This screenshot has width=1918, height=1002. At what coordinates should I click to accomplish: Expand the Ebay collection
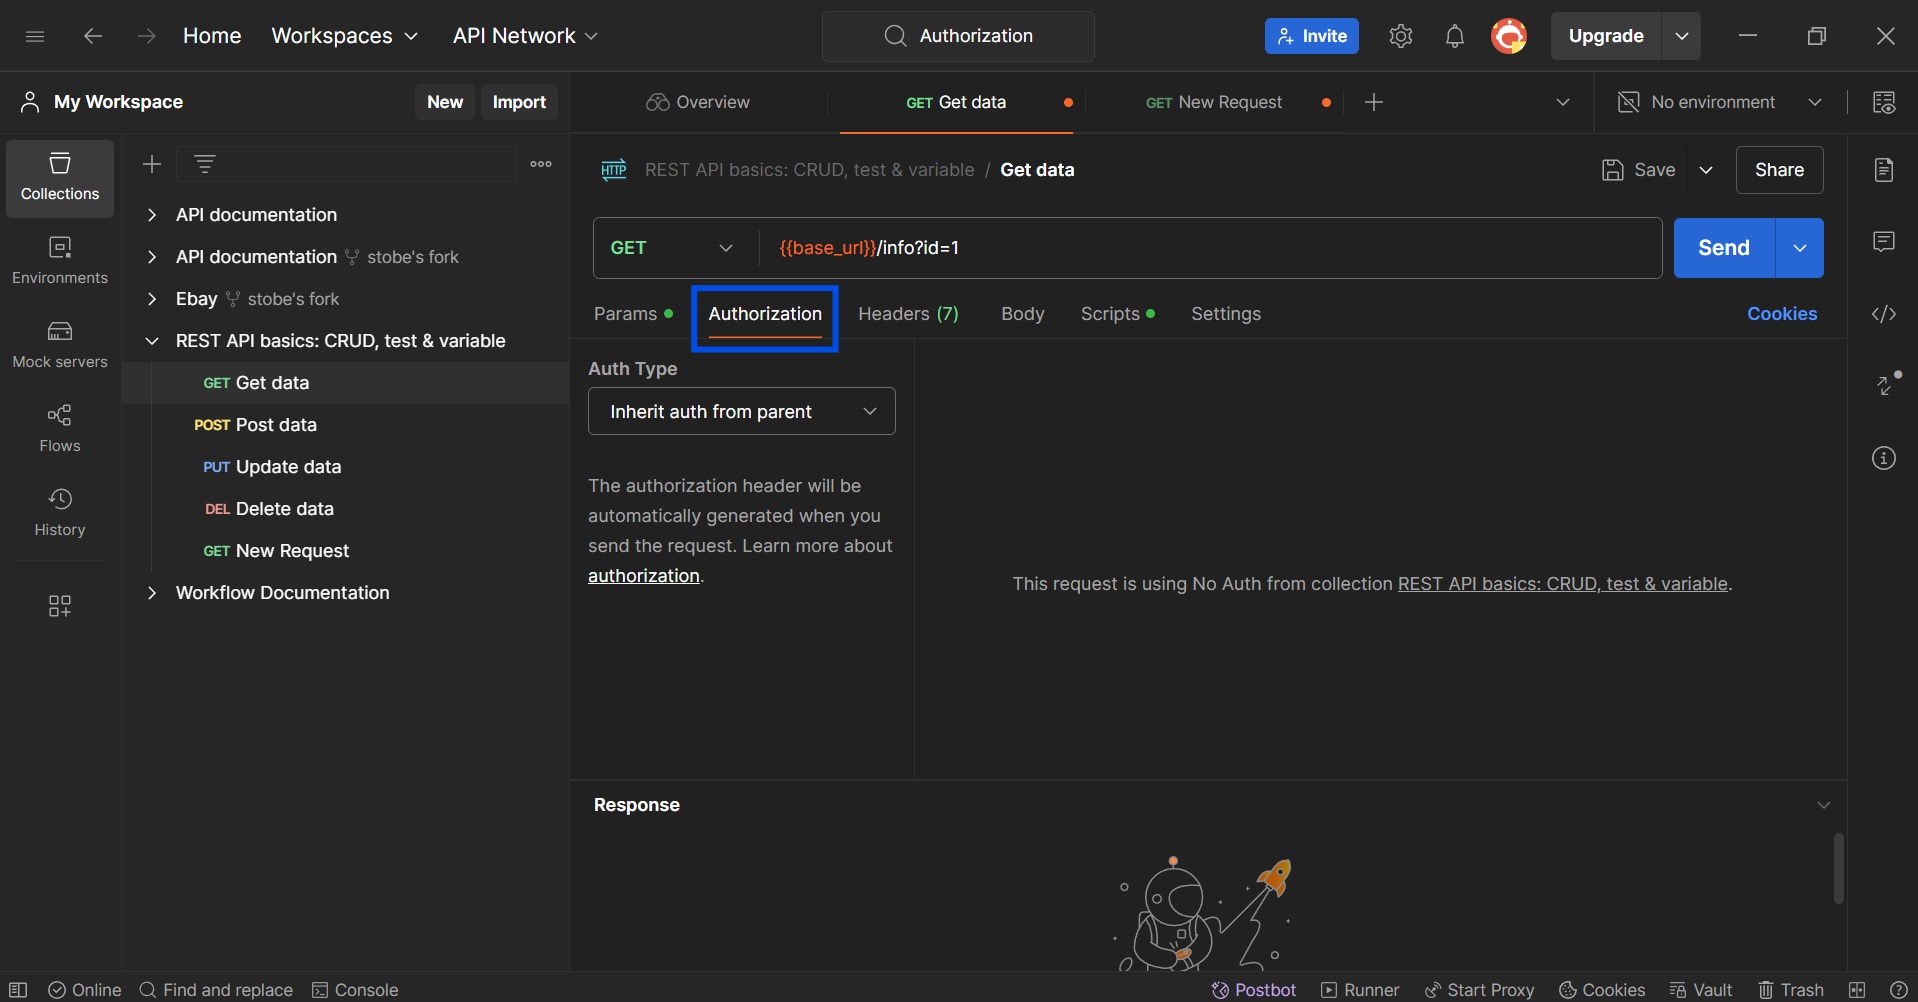pyautogui.click(x=152, y=299)
